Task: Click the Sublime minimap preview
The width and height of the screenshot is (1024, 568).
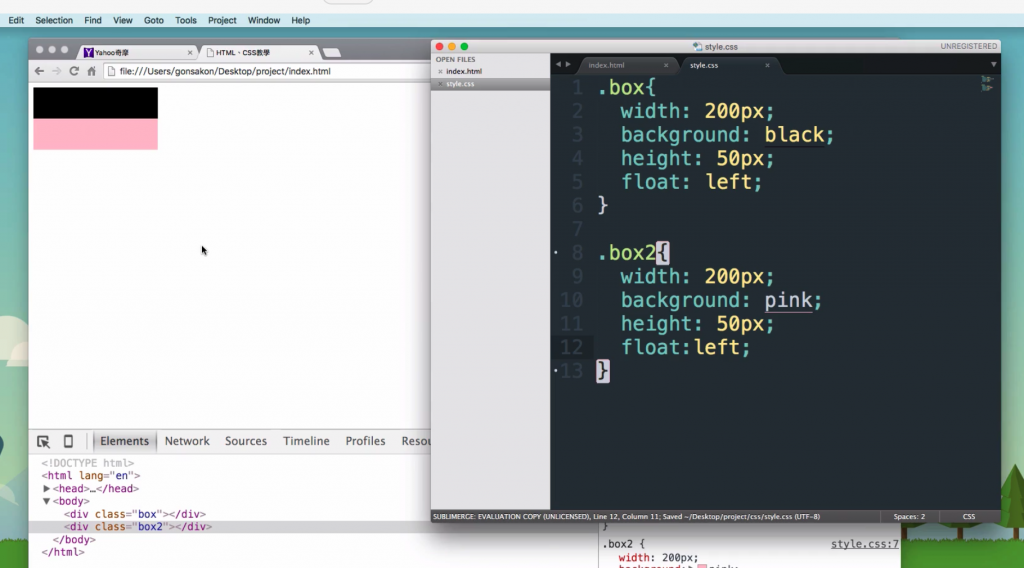Action: 986,83
